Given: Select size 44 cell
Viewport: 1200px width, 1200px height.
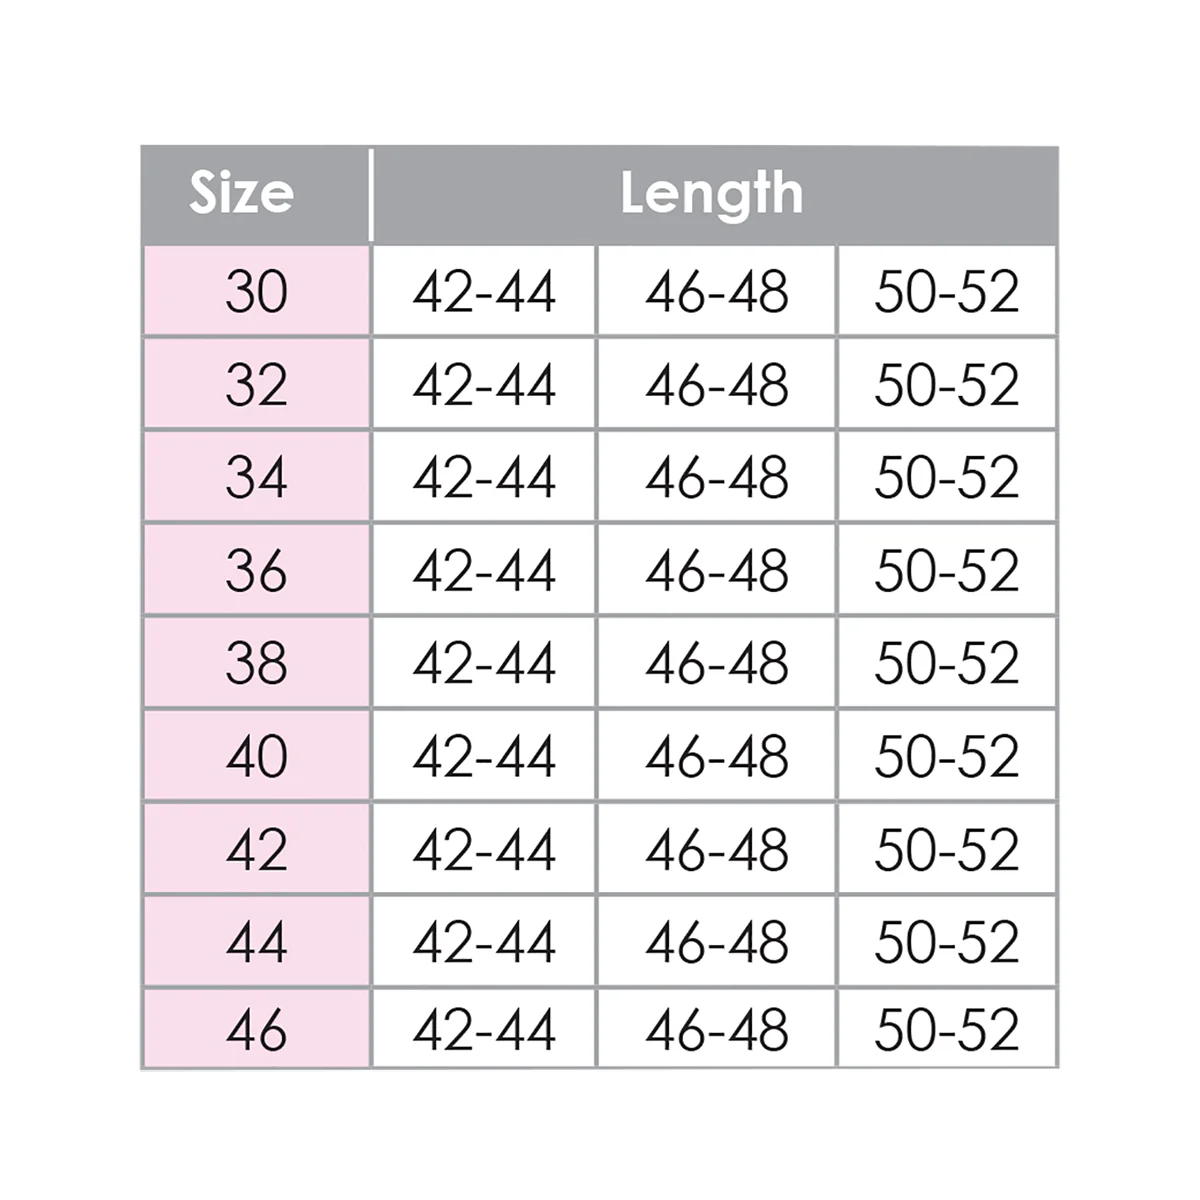Looking at the screenshot, I should point(256,942).
